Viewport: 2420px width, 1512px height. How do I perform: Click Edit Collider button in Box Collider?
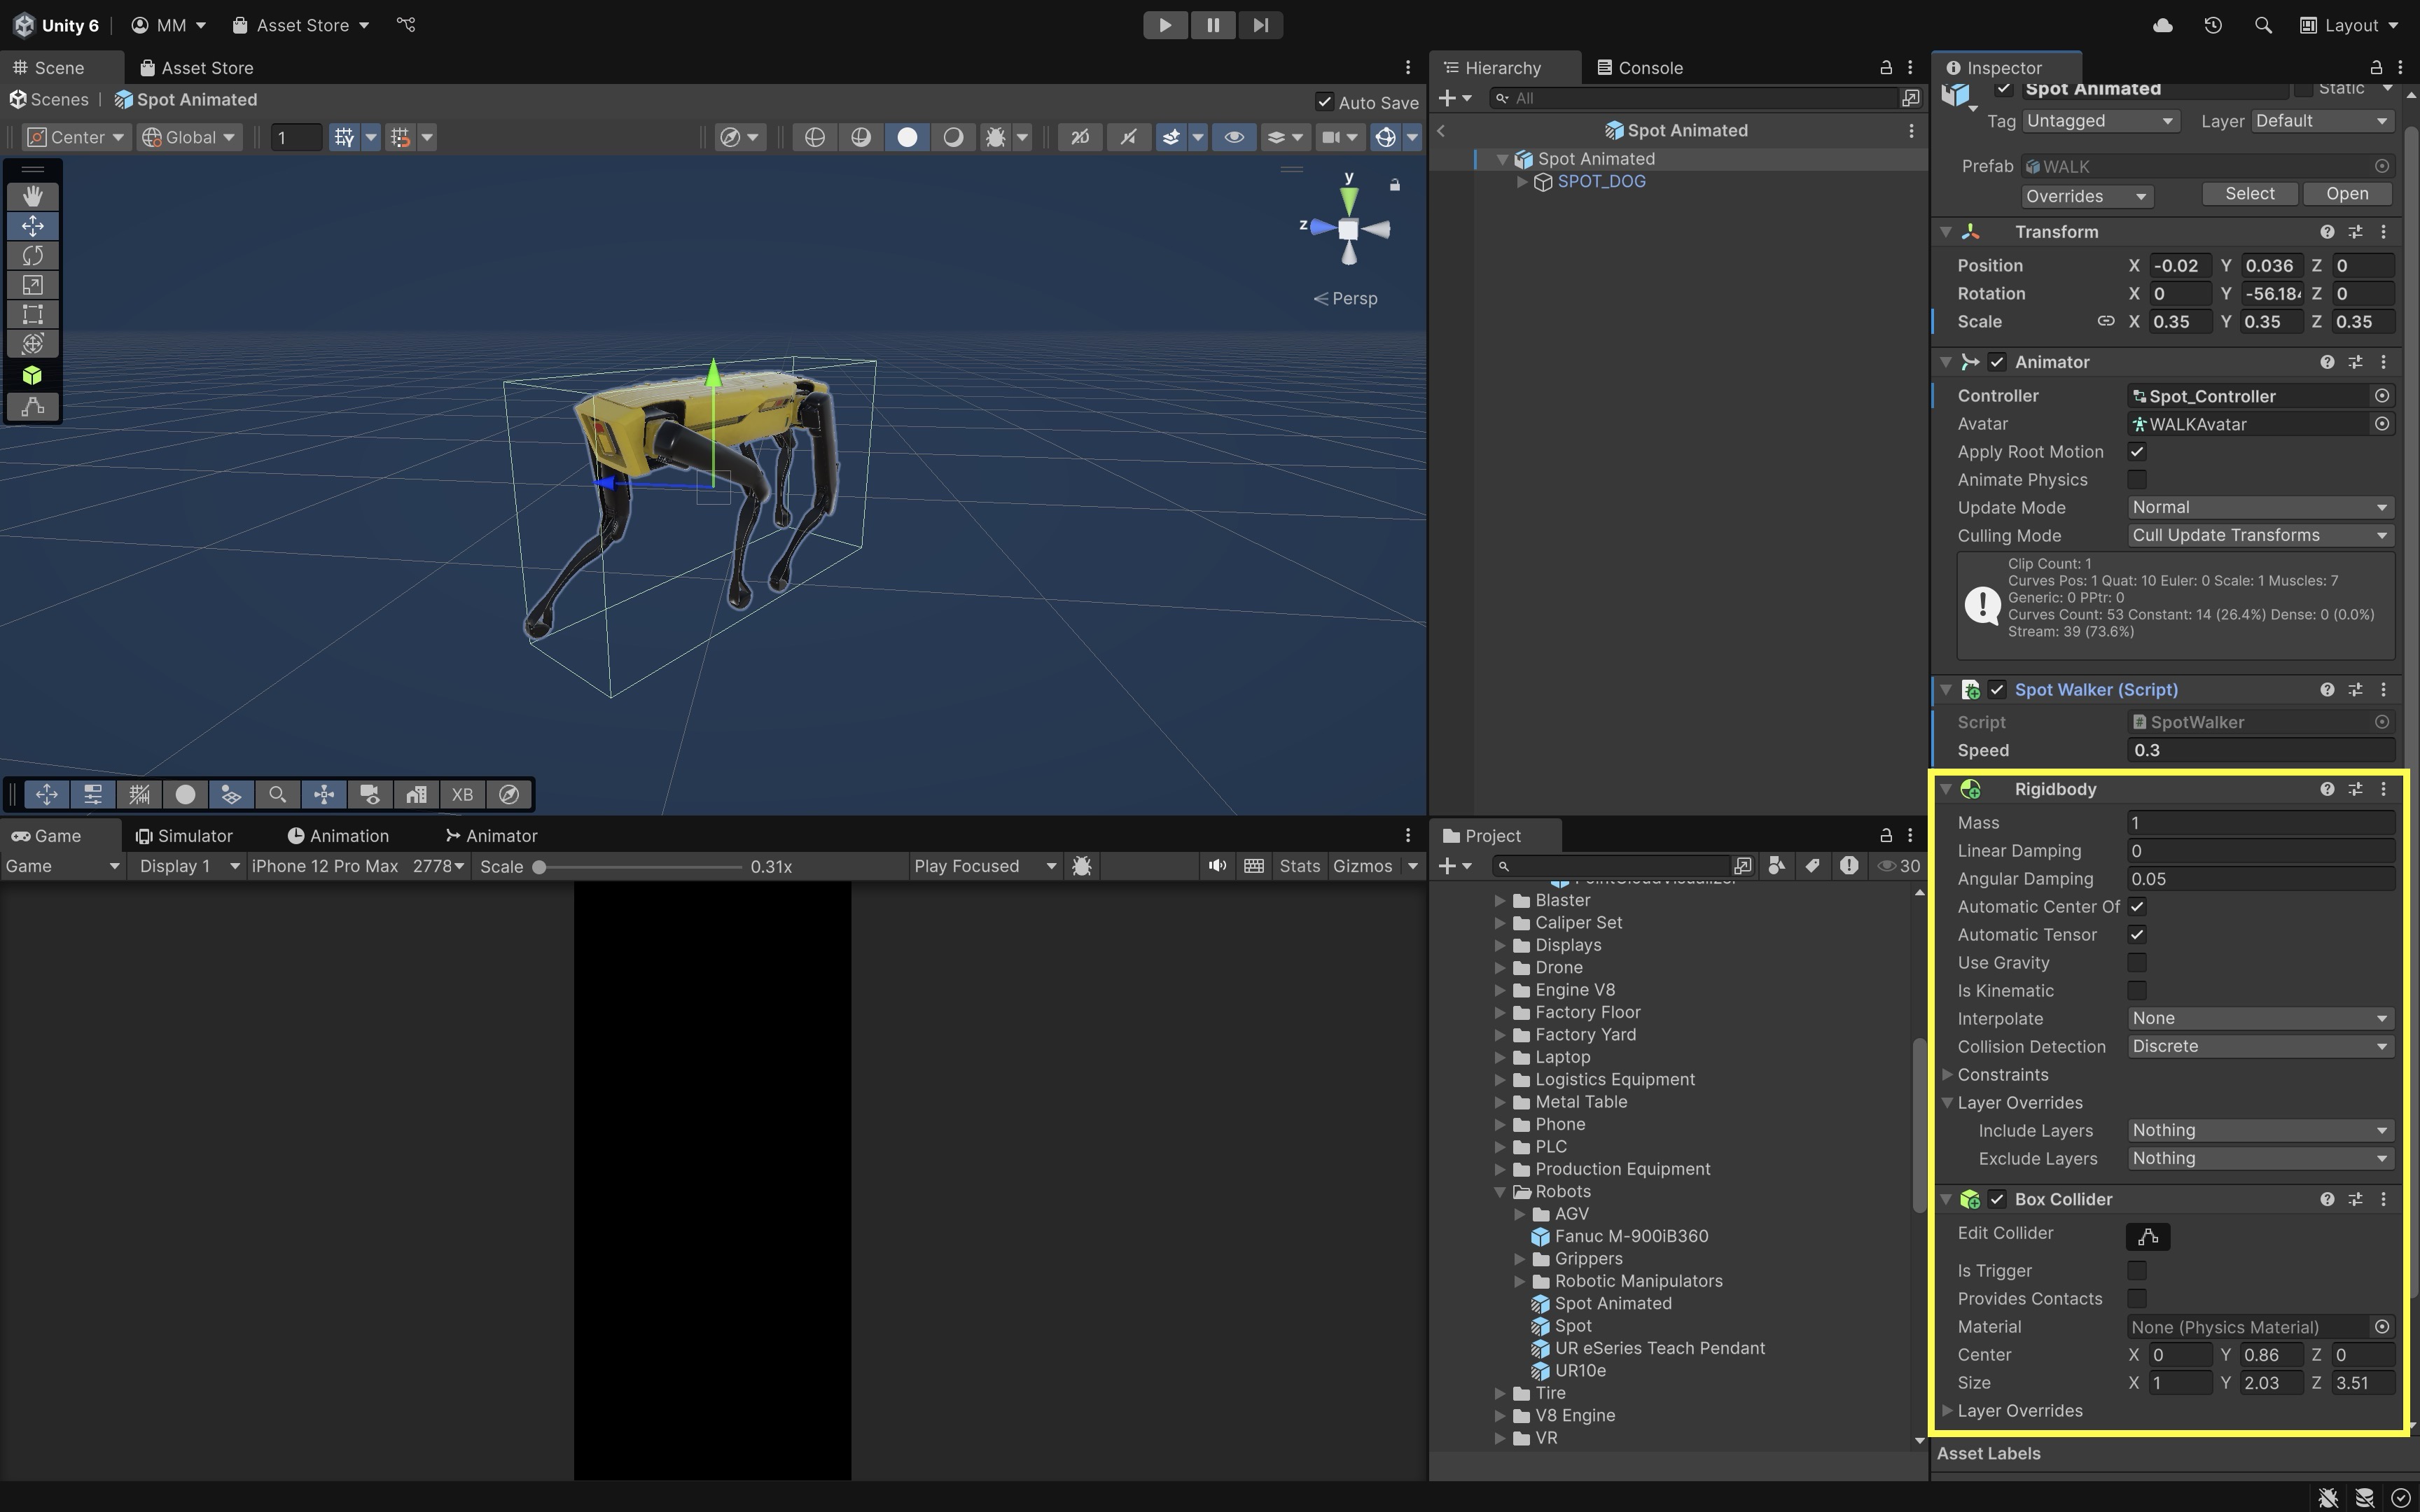point(2147,1236)
